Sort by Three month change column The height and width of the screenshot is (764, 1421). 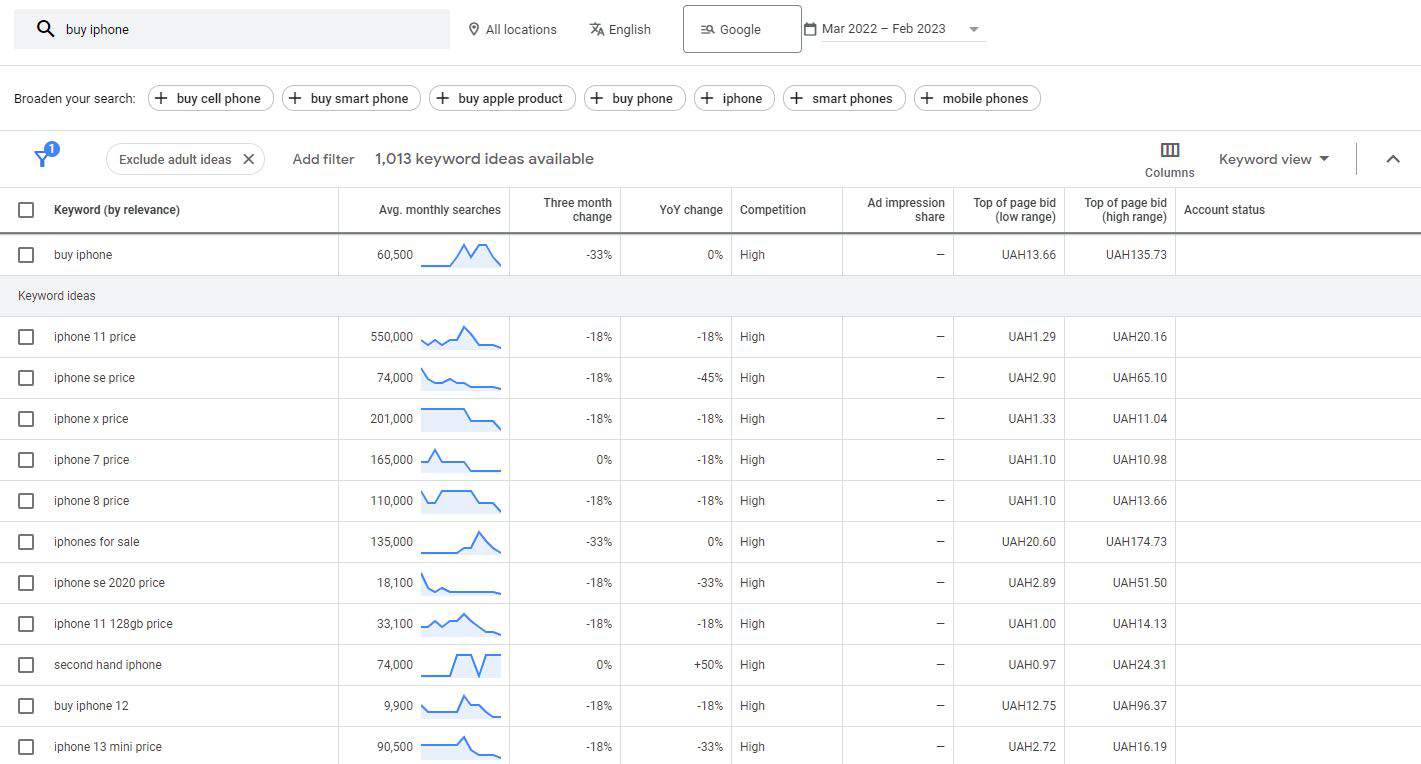(x=577, y=210)
